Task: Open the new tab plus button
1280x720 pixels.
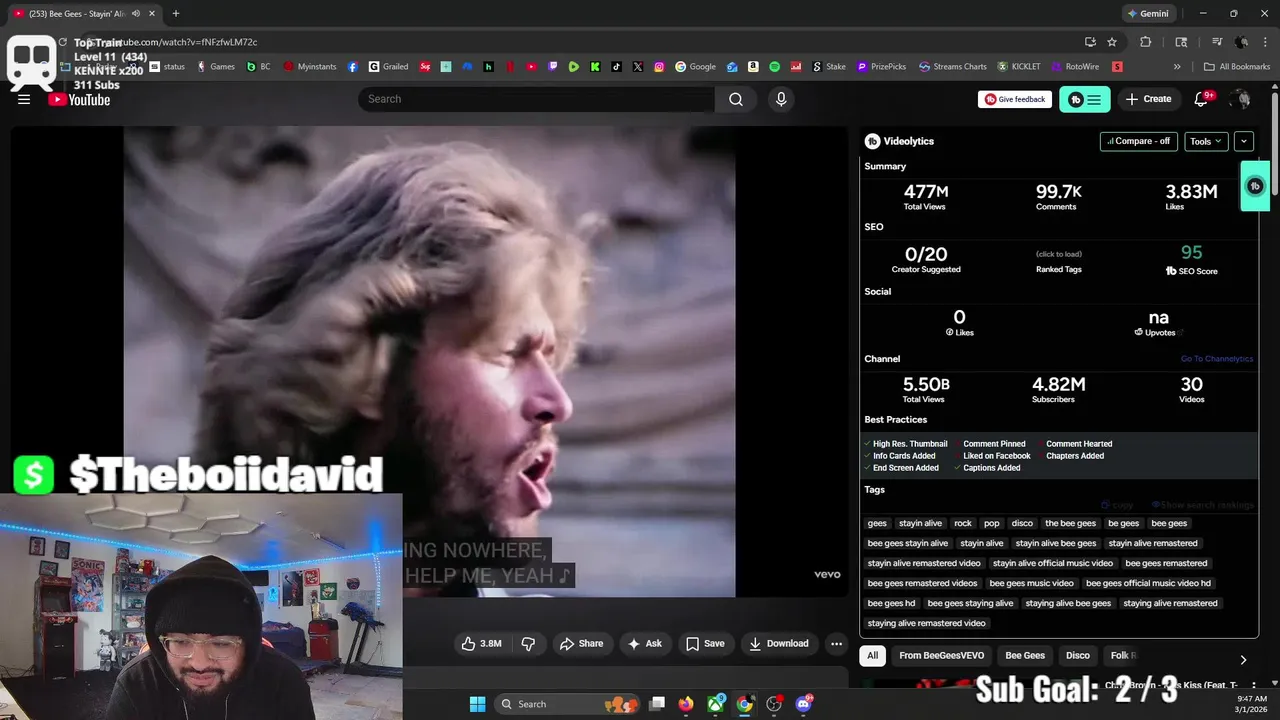Action: point(176,13)
